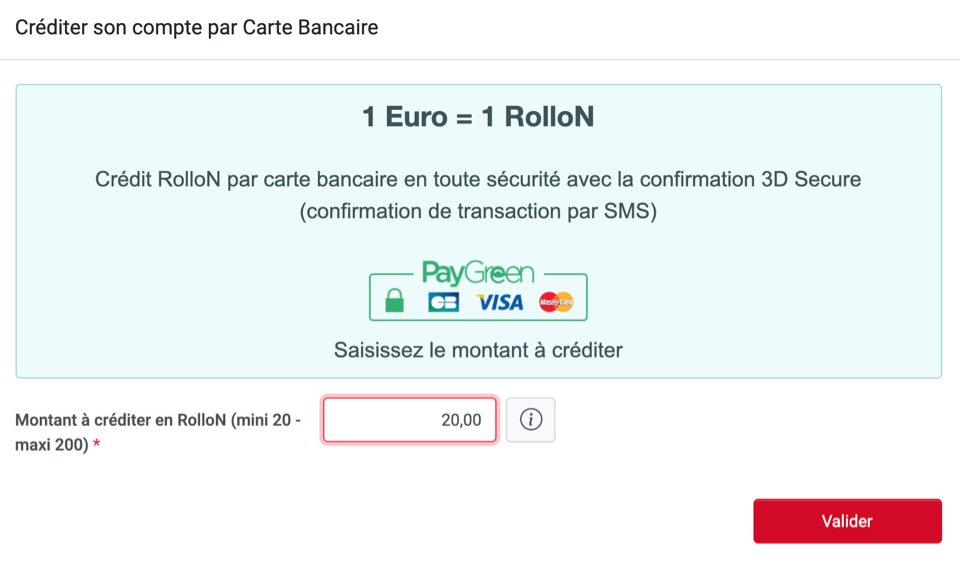Click the 'Créditer son compte par Carte Bancaire' title

[197, 28]
